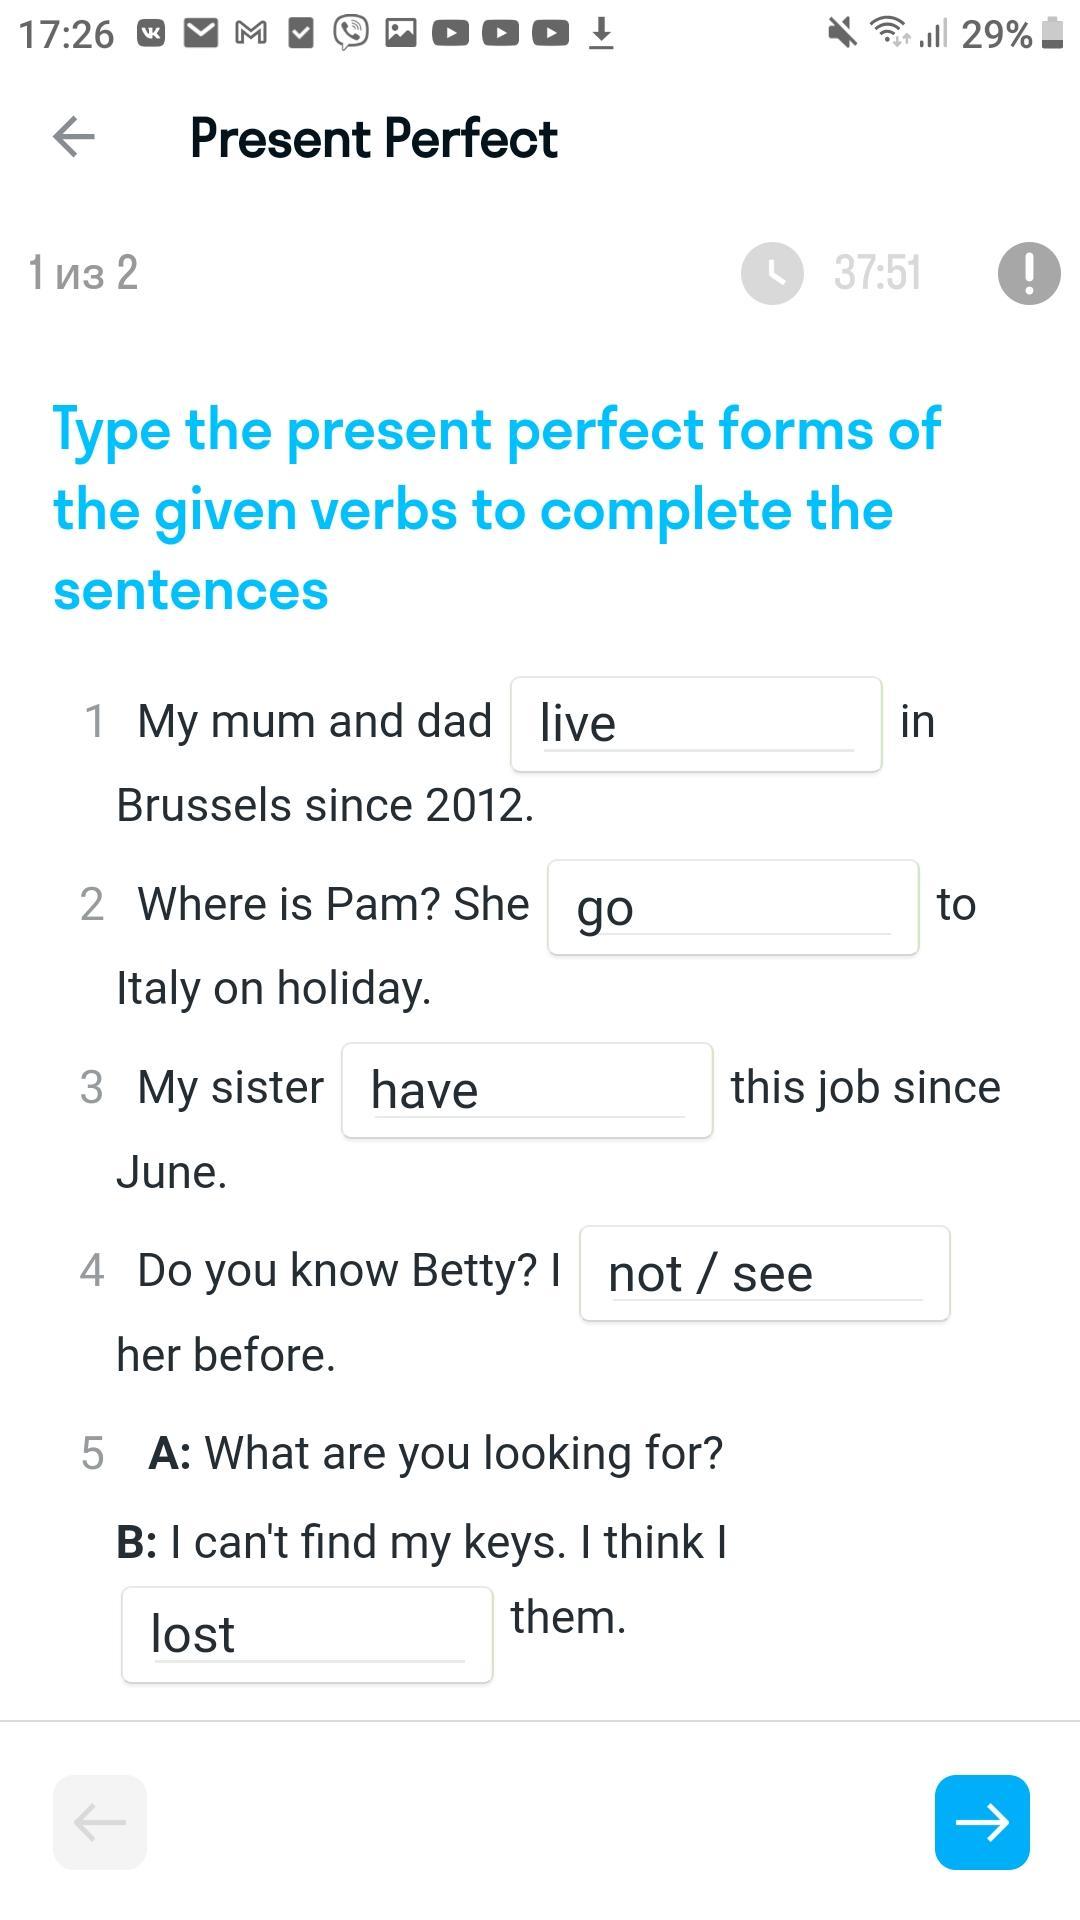Focus the 'go' answer field
Image resolution: width=1080 pixels, height=1920 pixels.
pos(733,907)
